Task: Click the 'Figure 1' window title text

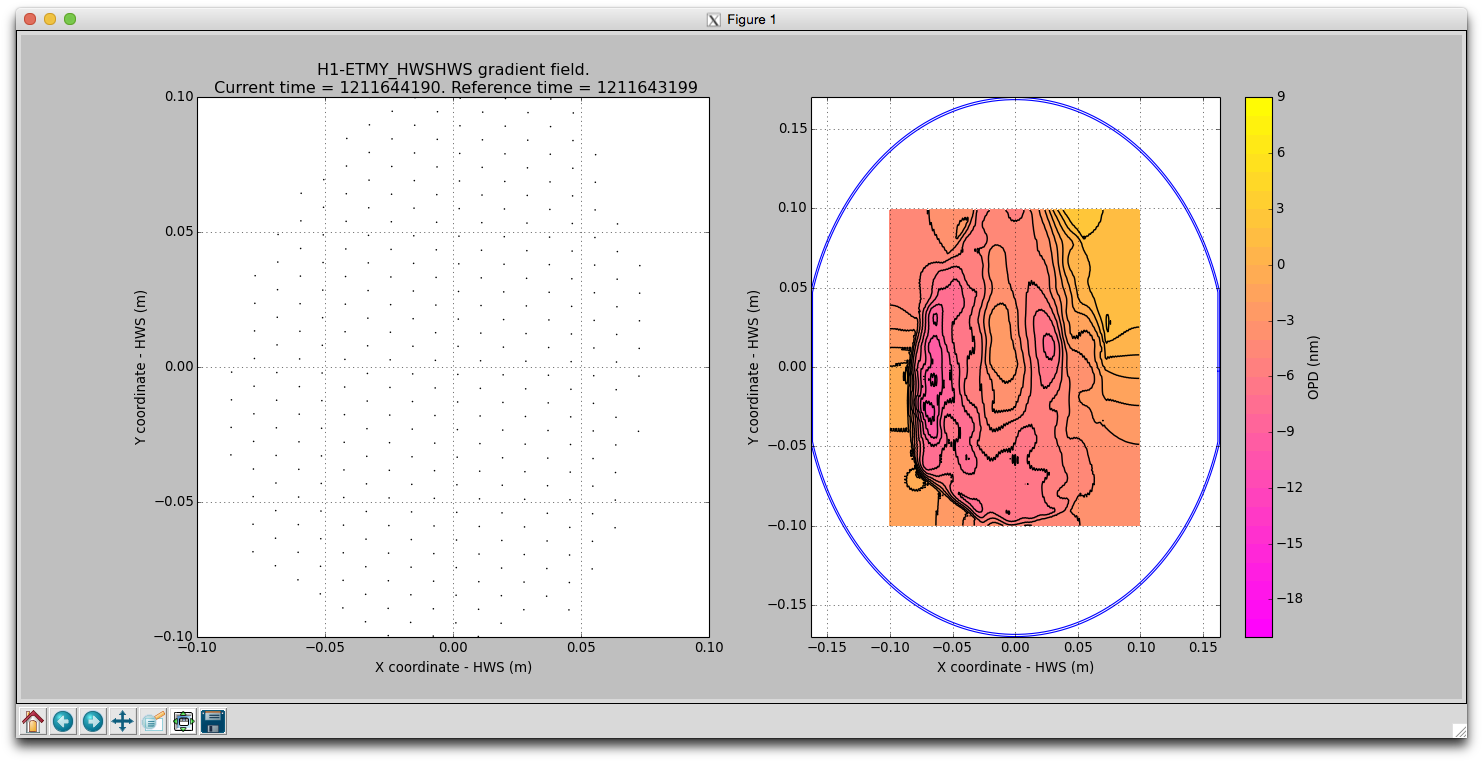Action: click(x=751, y=19)
